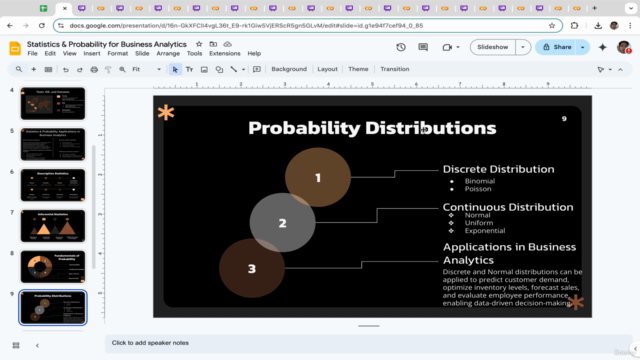Image resolution: width=640 pixels, height=360 pixels.
Task: Add a new slide with plus icon
Action: click(33, 69)
